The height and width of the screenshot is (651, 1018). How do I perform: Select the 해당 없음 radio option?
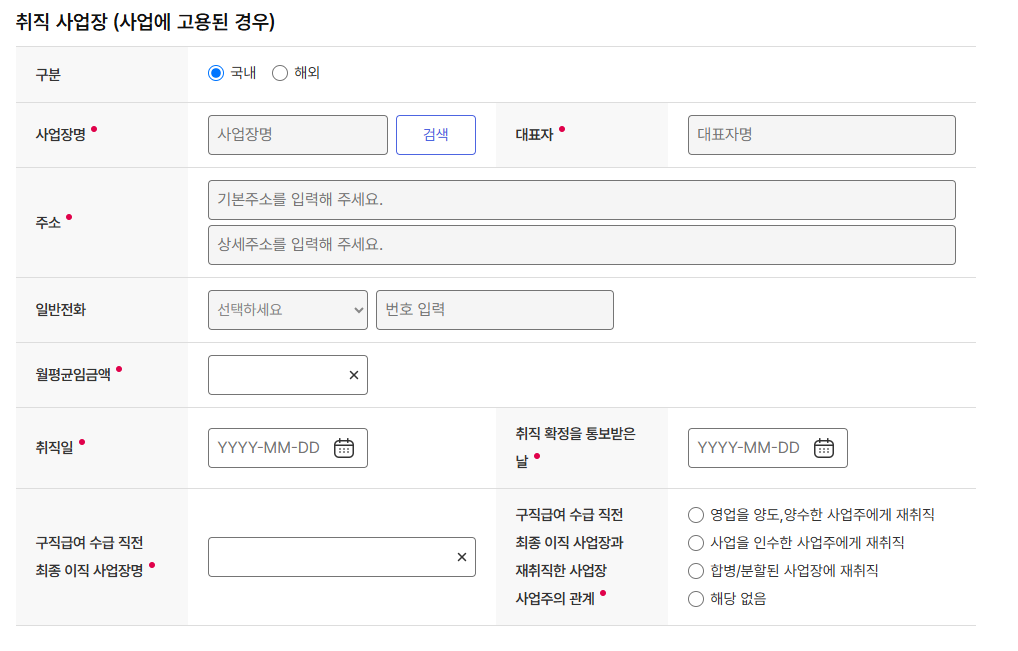(x=696, y=599)
